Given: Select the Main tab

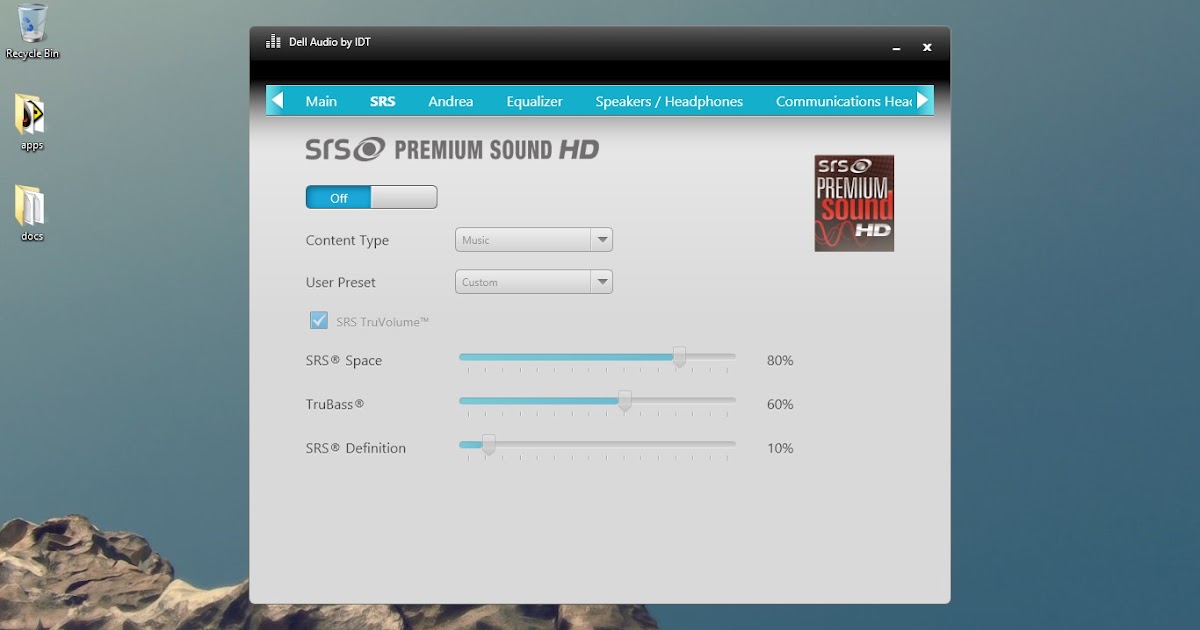Looking at the screenshot, I should [321, 100].
